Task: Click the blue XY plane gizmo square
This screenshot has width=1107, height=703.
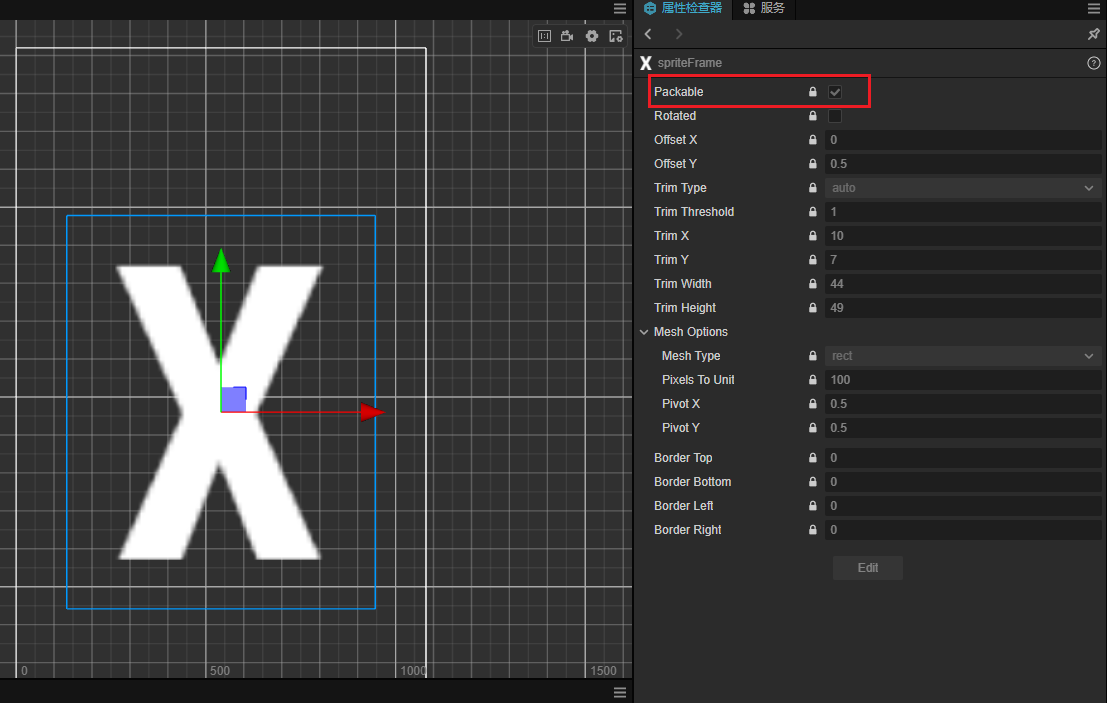Action: point(234,399)
